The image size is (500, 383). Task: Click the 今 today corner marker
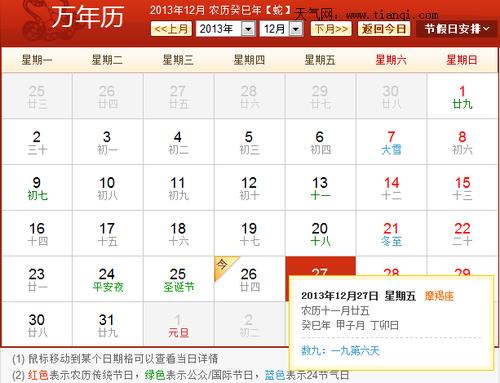(x=224, y=266)
